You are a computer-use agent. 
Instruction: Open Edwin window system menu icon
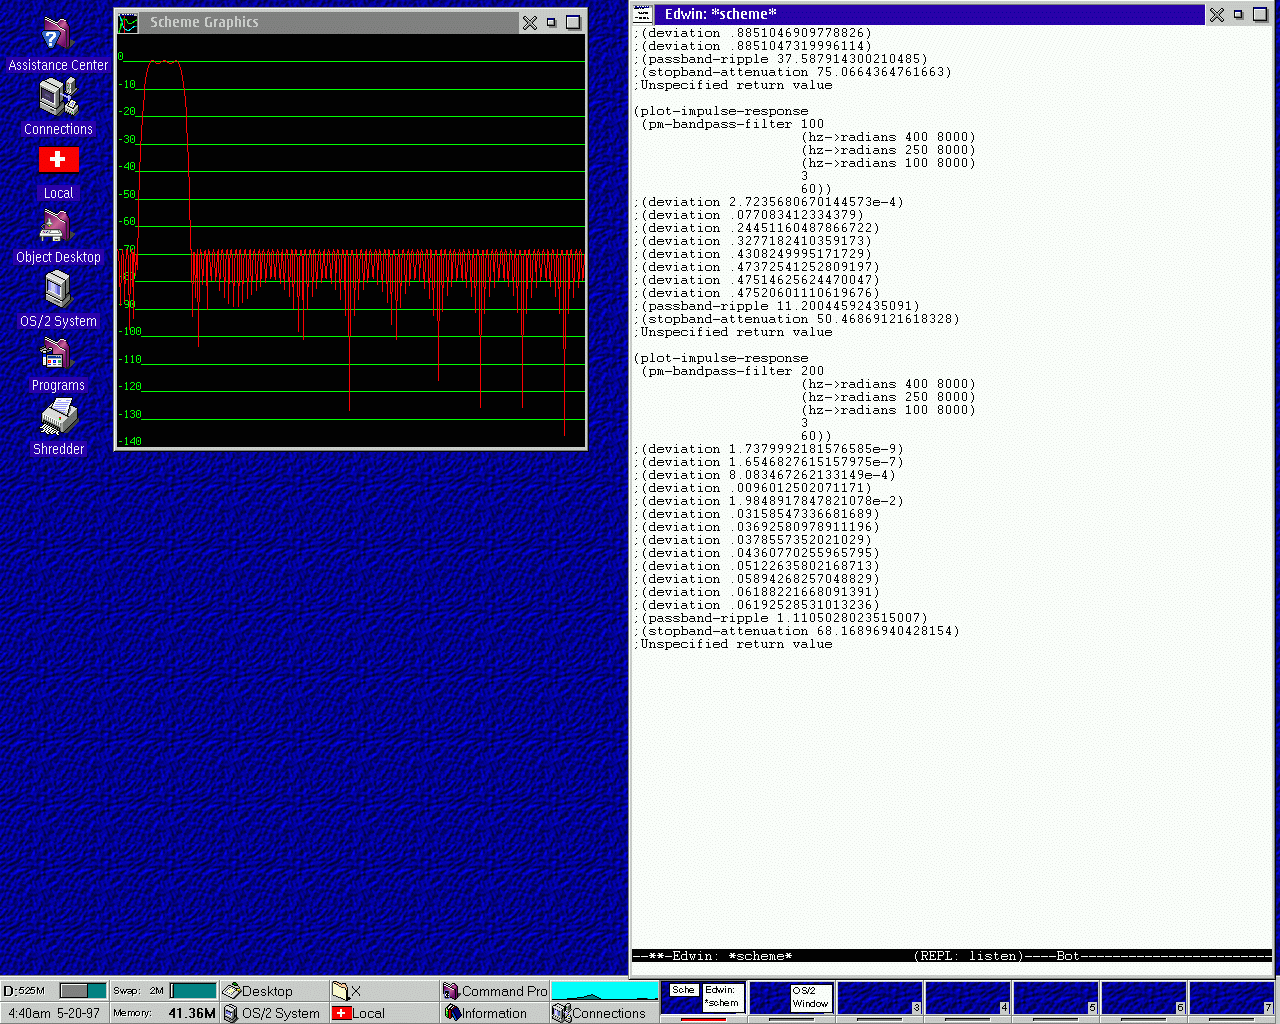[x=643, y=14]
